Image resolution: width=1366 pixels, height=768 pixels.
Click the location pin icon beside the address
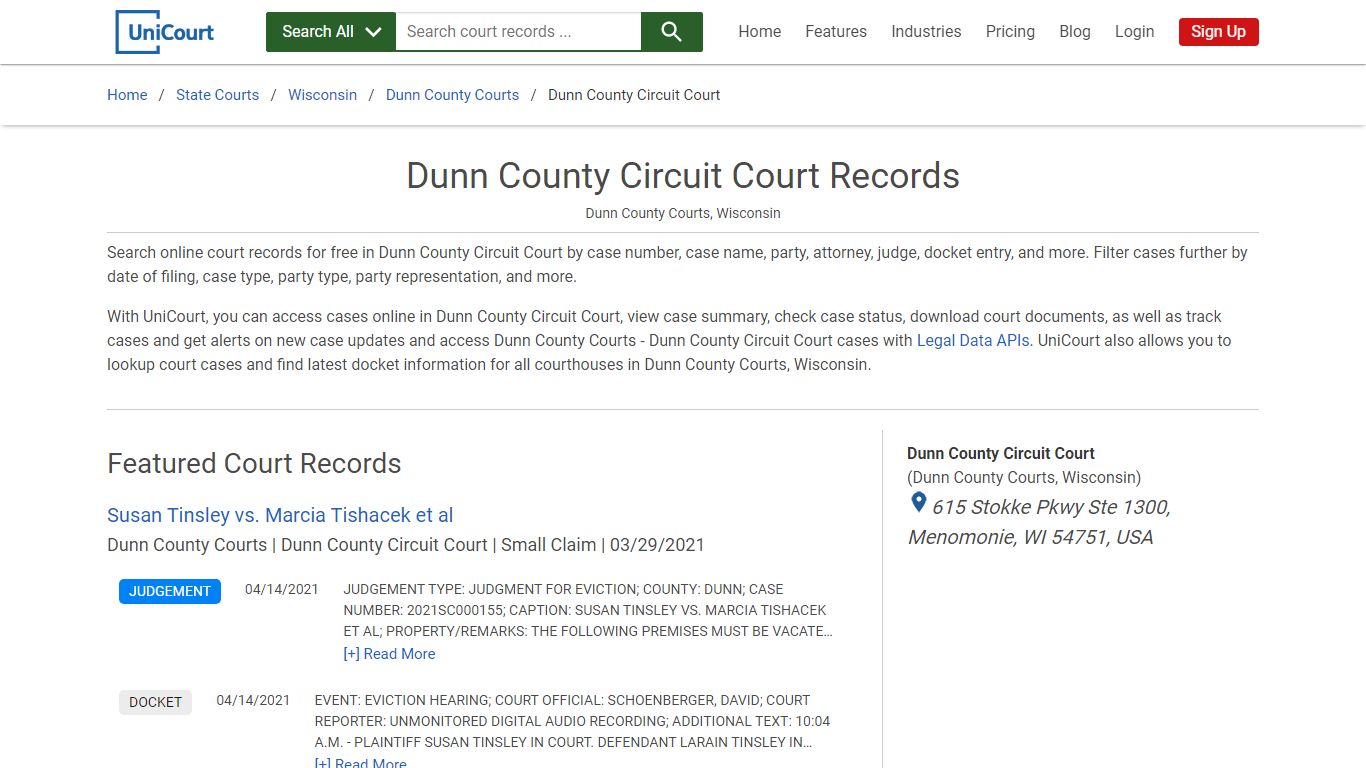tap(918, 503)
